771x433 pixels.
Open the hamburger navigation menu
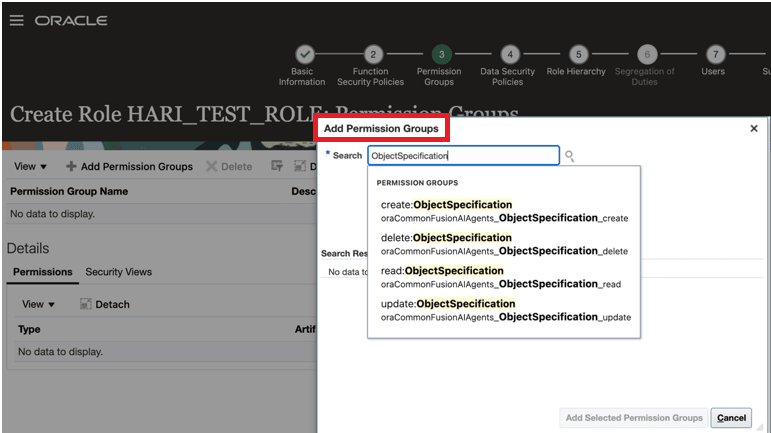coord(16,21)
